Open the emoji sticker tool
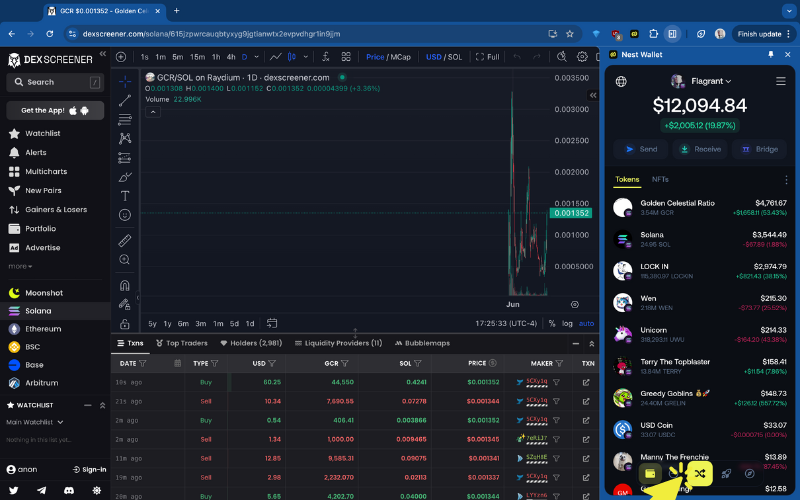The height and width of the screenshot is (500, 800). click(x=125, y=215)
